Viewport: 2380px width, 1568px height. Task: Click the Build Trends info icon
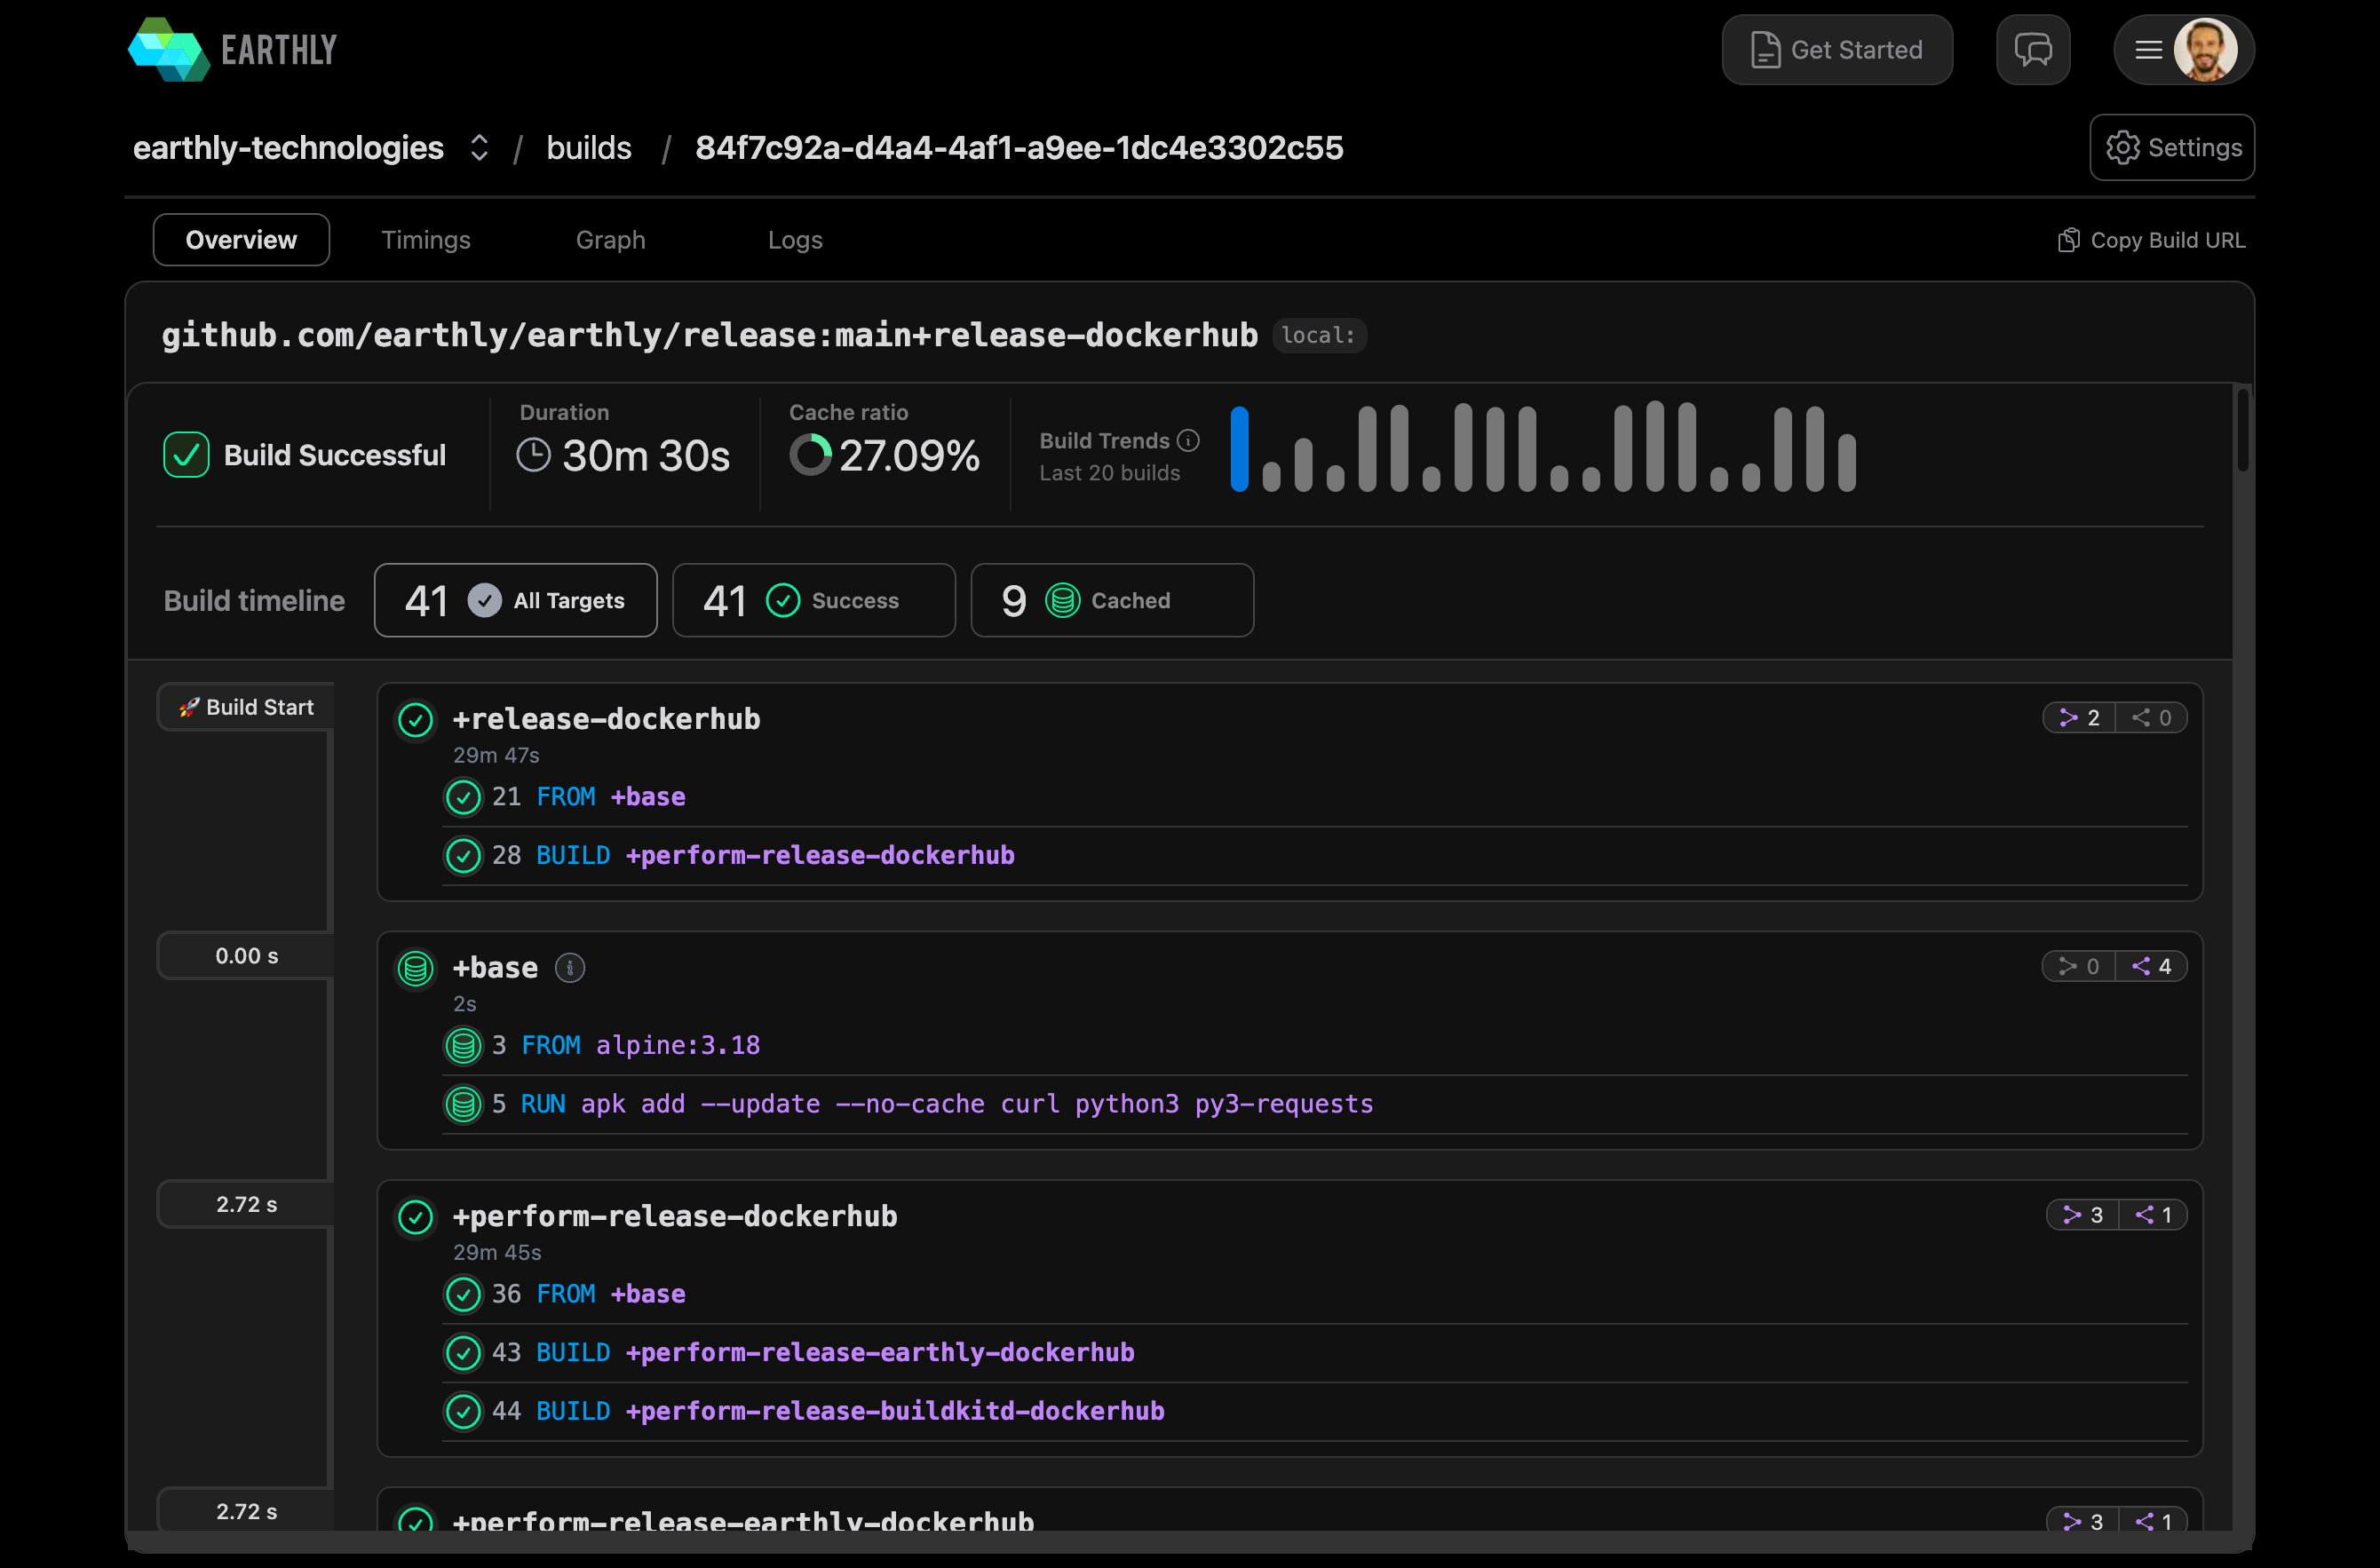[x=1188, y=441]
